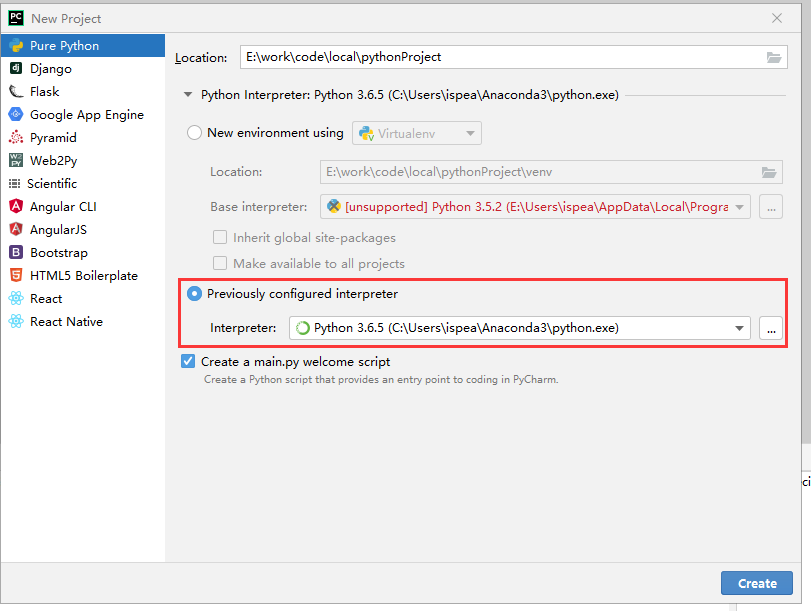This screenshot has width=811, height=611.
Task: Click the Pyramid project type icon
Action: pos(16,137)
